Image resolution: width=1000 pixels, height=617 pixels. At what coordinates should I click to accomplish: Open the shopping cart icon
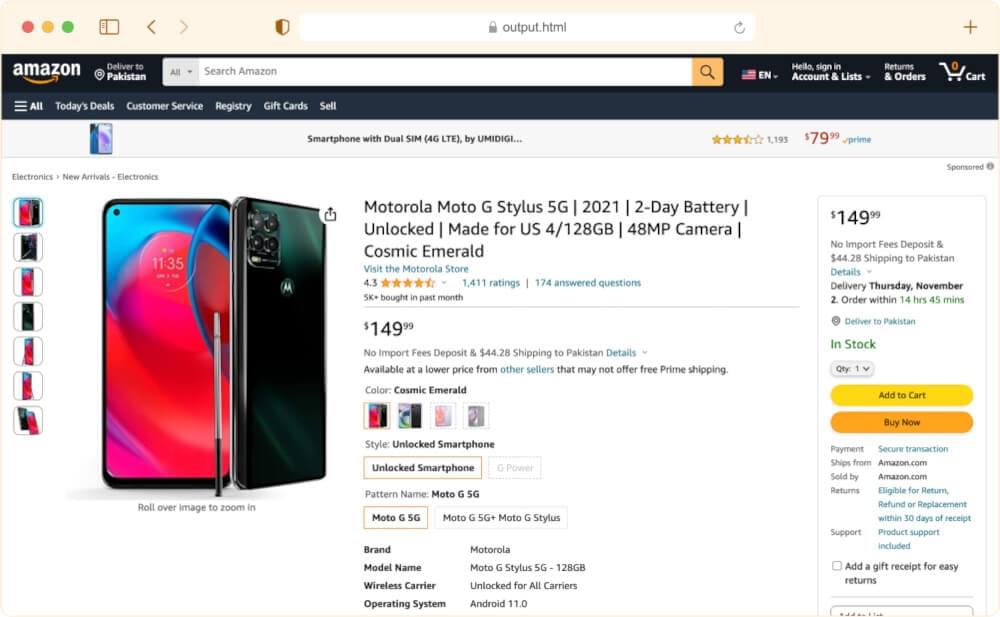pyautogui.click(x=960, y=71)
